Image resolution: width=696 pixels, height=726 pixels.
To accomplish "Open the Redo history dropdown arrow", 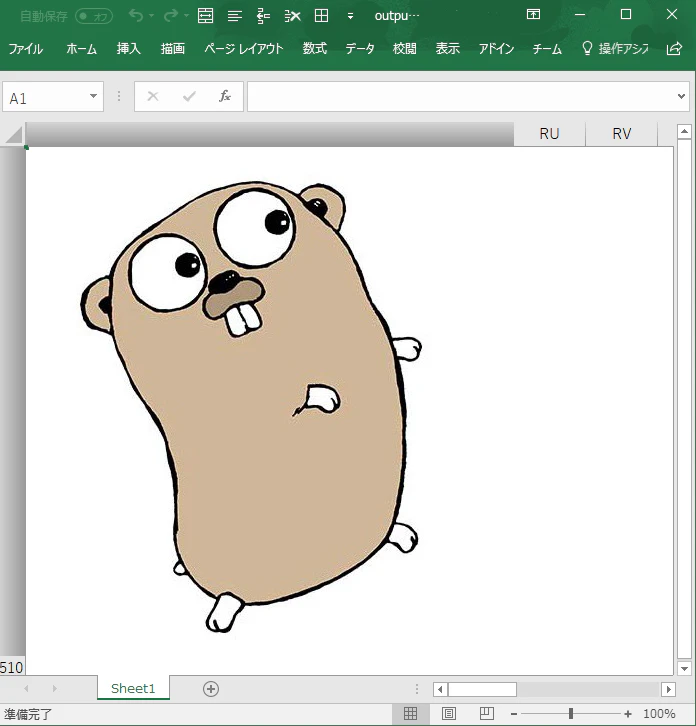I will 186,16.
